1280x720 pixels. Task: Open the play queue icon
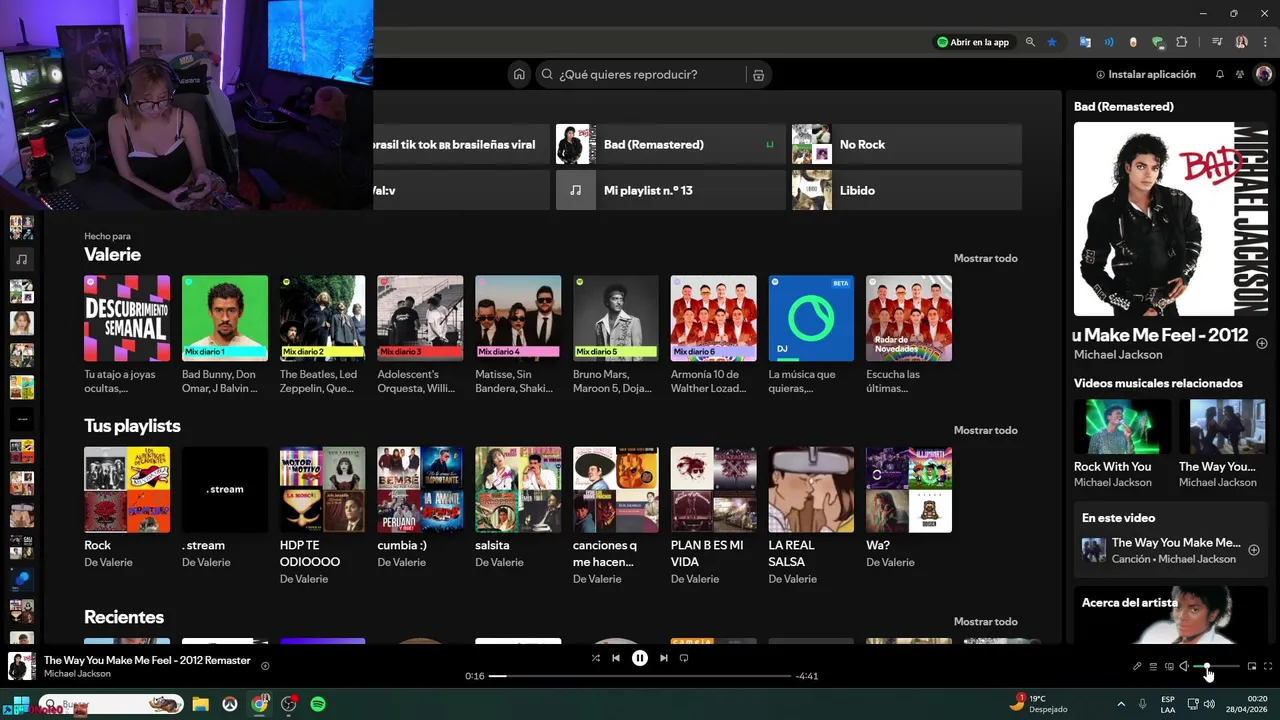(x=1153, y=666)
